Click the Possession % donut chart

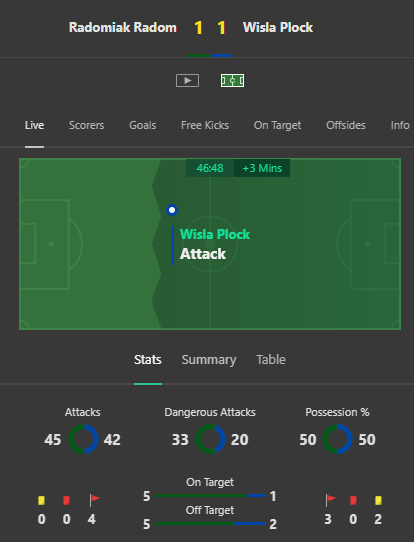click(338, 439)
